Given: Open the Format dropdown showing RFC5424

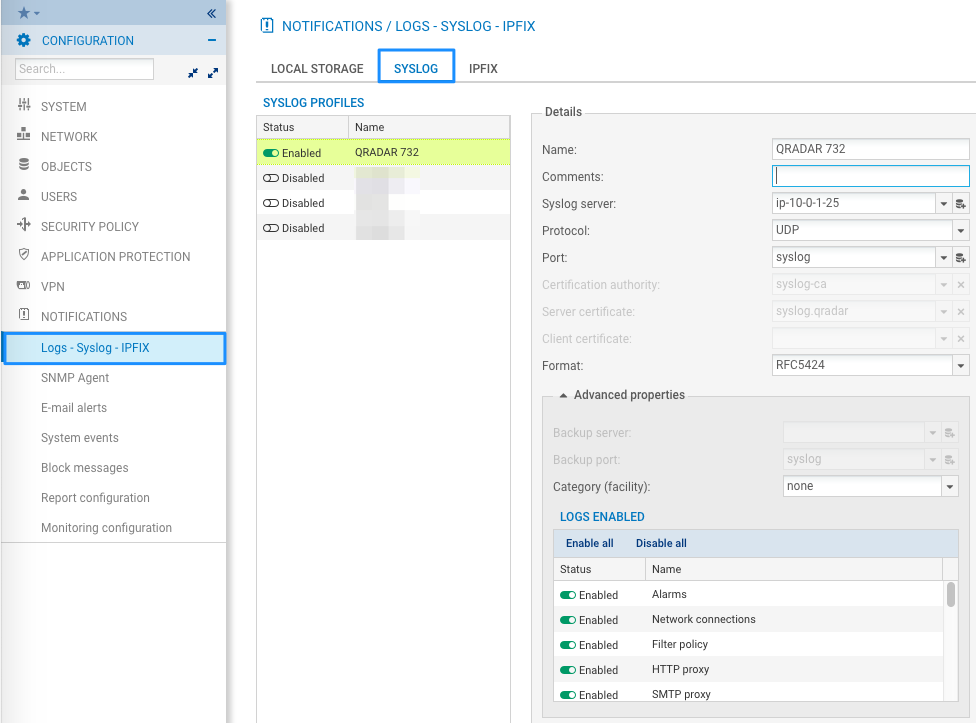Looking at the screenshot, I should click(960, 366).
